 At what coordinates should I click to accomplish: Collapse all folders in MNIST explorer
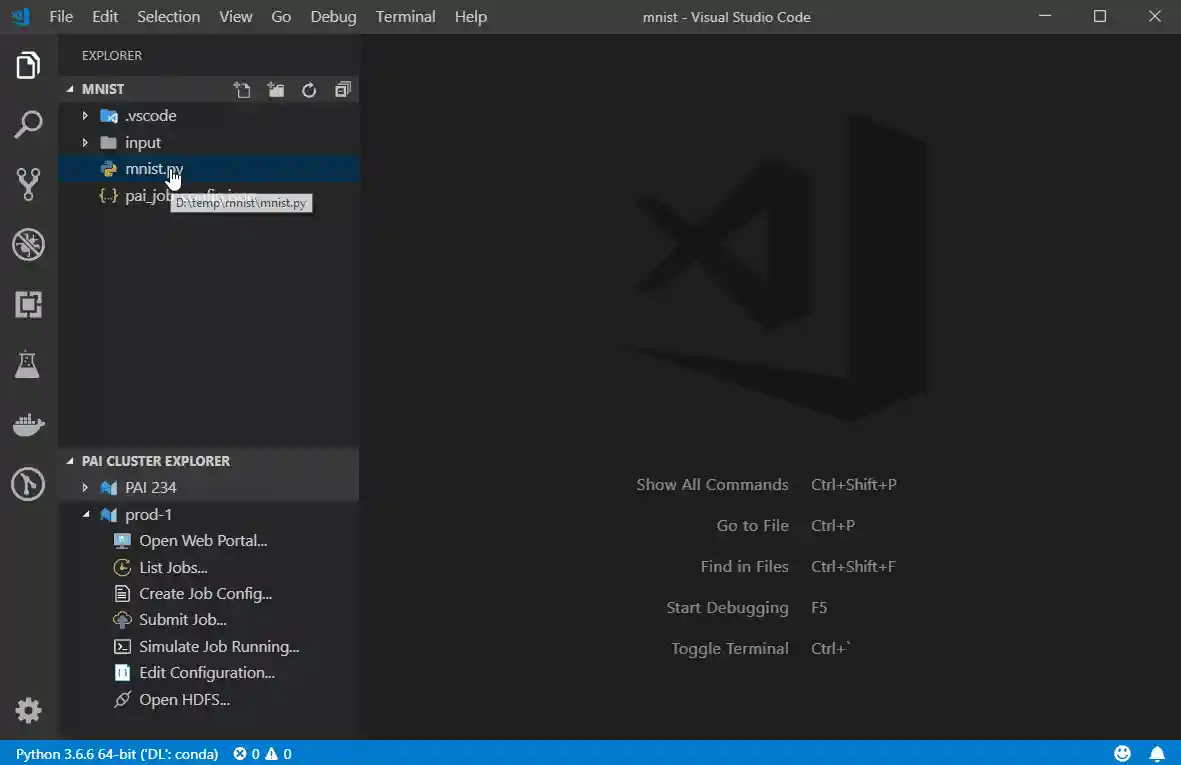click(x=343, y=90)
